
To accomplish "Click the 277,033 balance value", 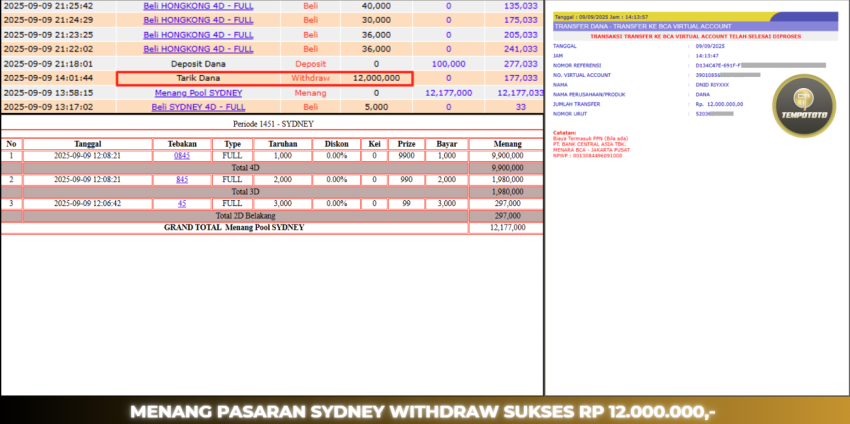I will click(520, 63).
